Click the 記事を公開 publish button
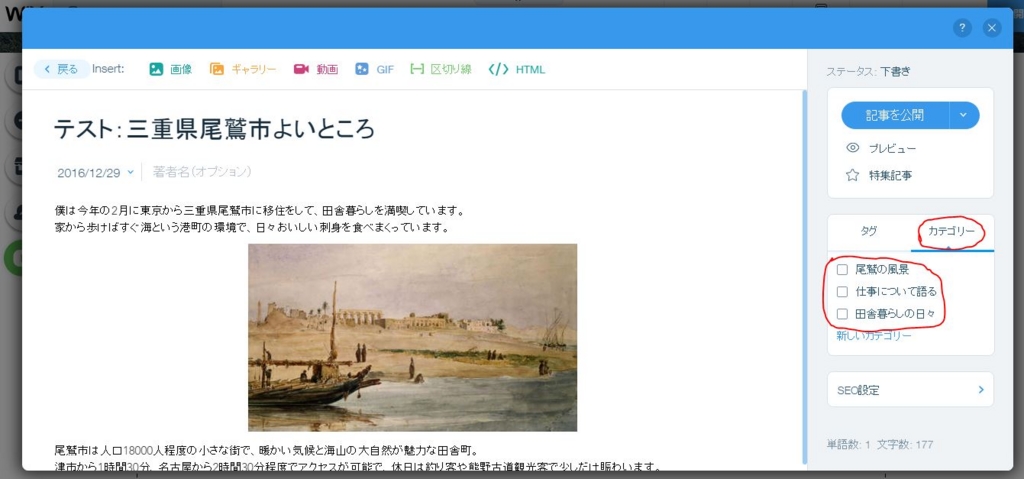Image resolution: width=1024 pixels, height=479 pixels. coord(895,115)
